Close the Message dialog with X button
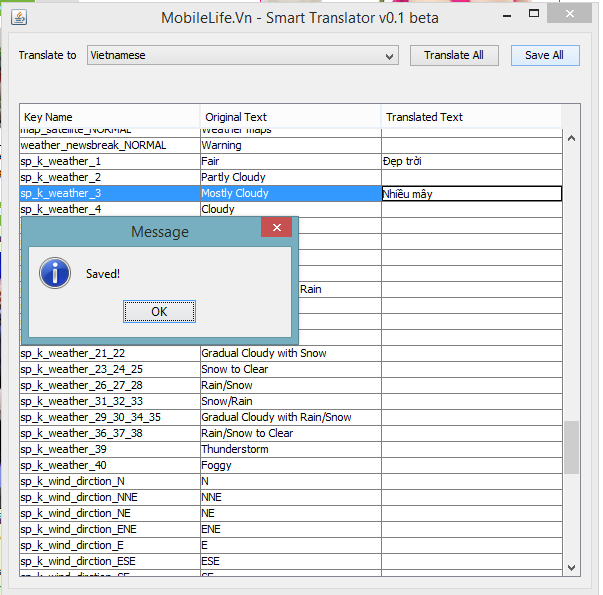Image resolution: width=603 pixels, height=595 pixels. tap(276, 229)
